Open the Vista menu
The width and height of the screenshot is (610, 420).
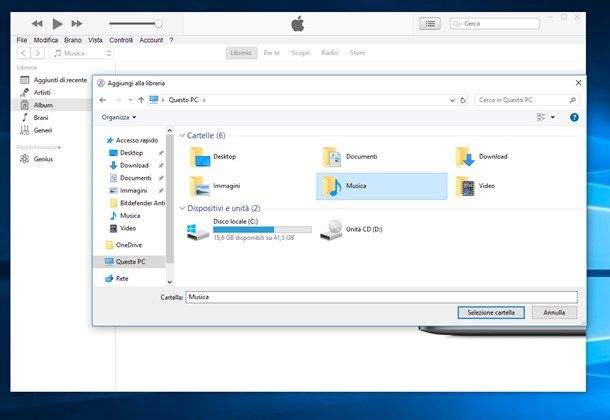(95, 40)
